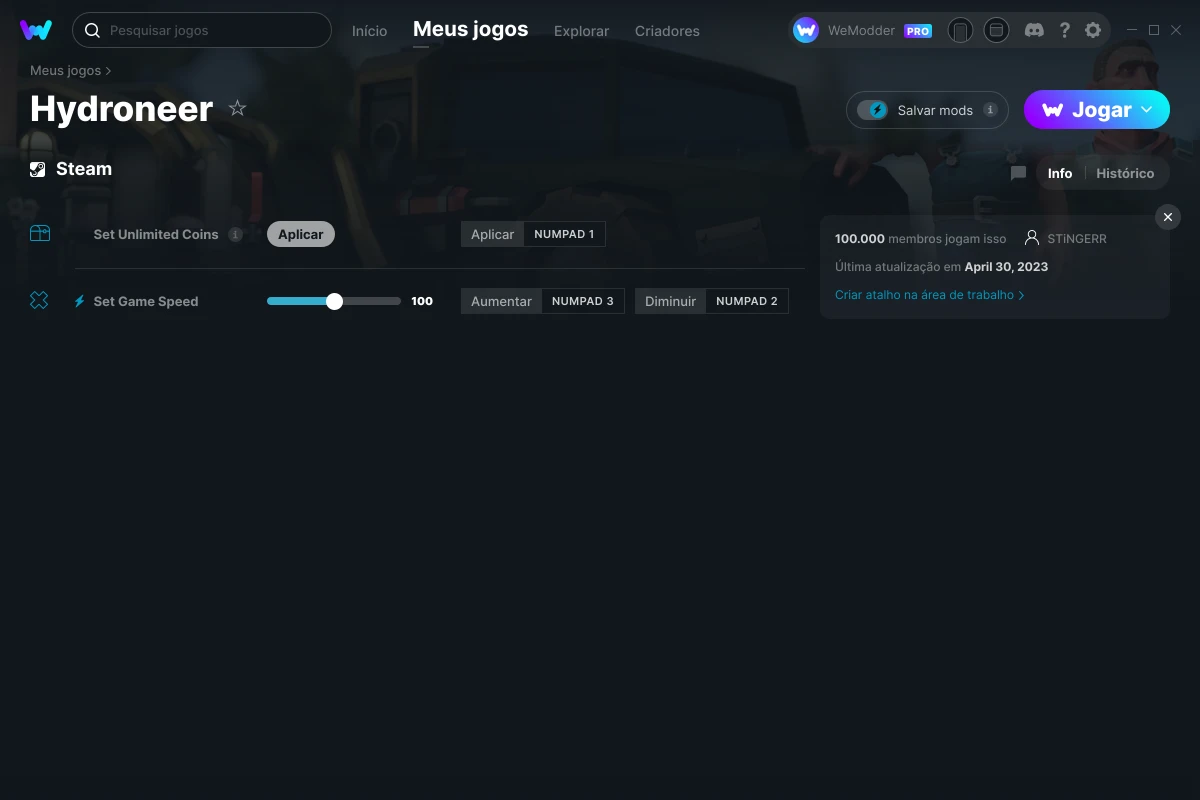Click the search magnifier icon
Image resolution: width=1200 pixels, height=800 pixels.
pyautogui.click(x=92, y=30)
